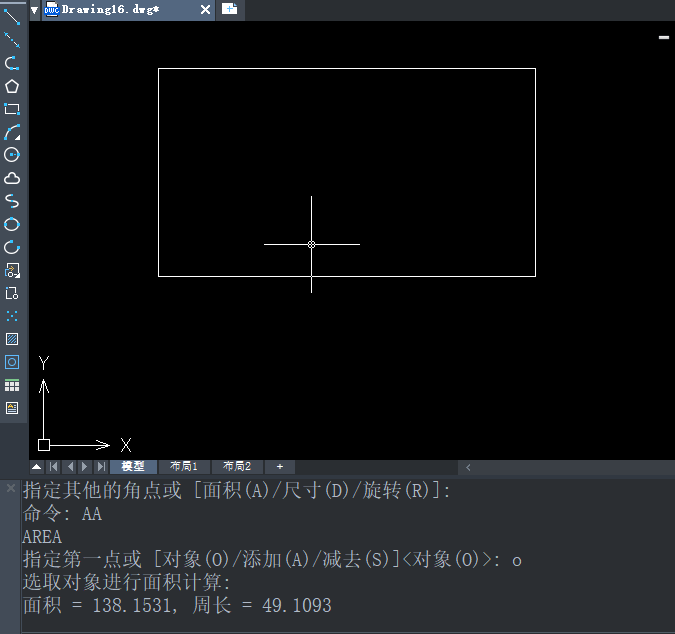Click the AREA command history line
The height and width of the screenshot is (634, 675).
click(42, 537)
